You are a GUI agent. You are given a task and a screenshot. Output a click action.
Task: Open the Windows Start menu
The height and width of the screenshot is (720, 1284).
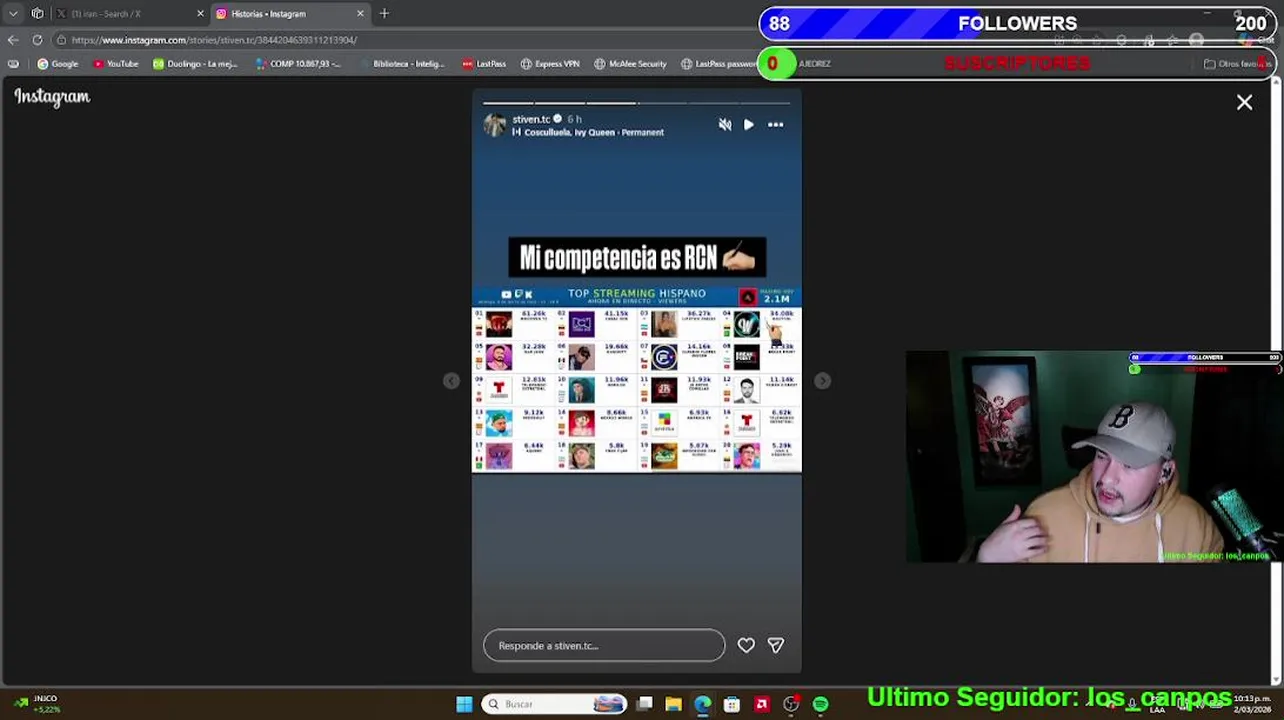[464, 704]
